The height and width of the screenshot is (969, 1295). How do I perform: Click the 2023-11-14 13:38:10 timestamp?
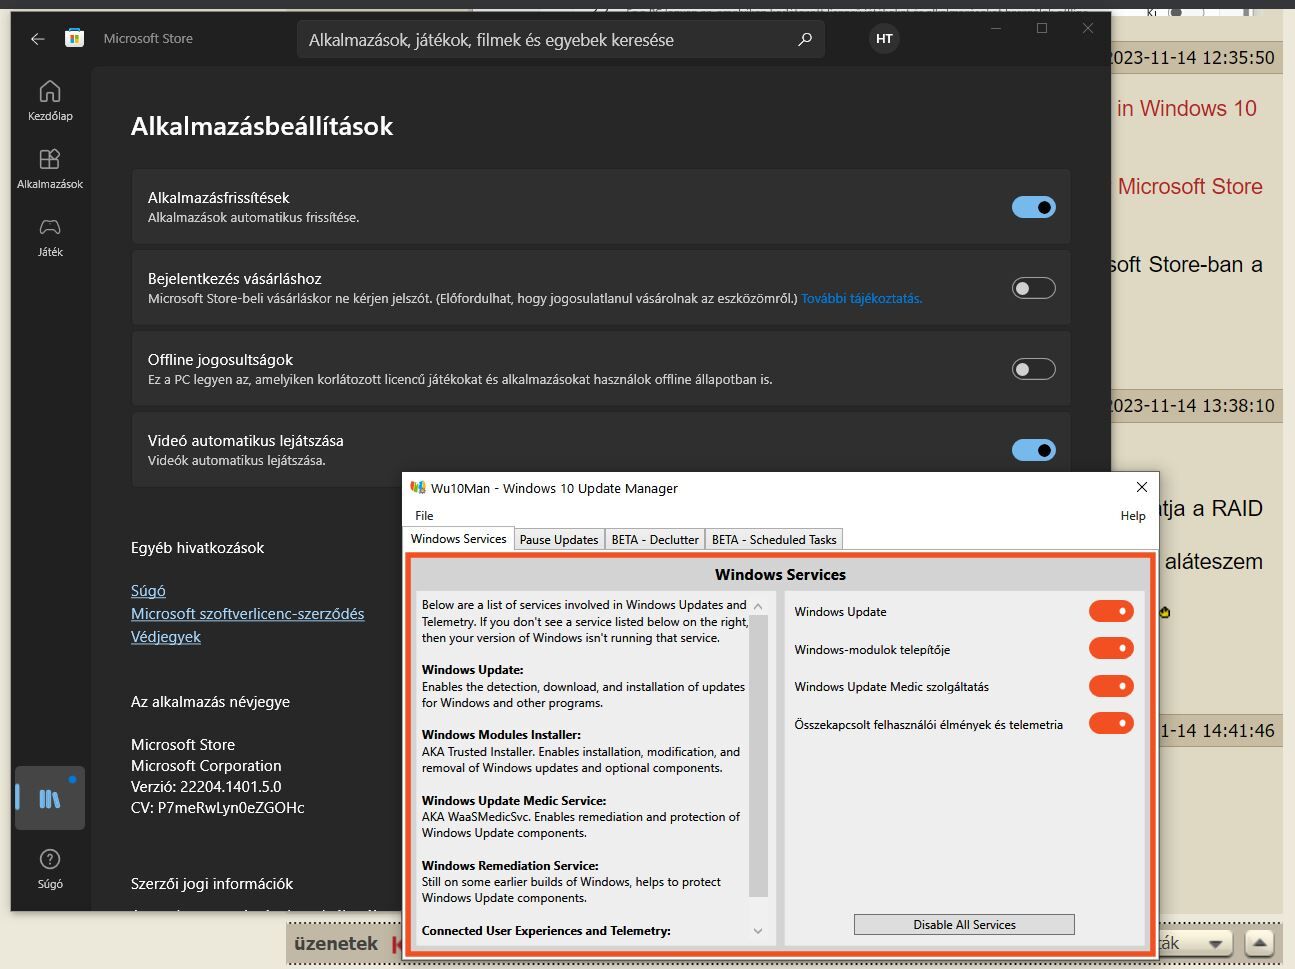coord(1192,406)
